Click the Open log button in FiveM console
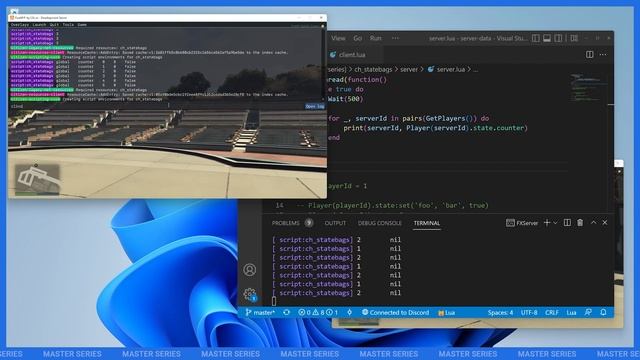The width and height of the screenshot is (640, 360). (315, 106)
